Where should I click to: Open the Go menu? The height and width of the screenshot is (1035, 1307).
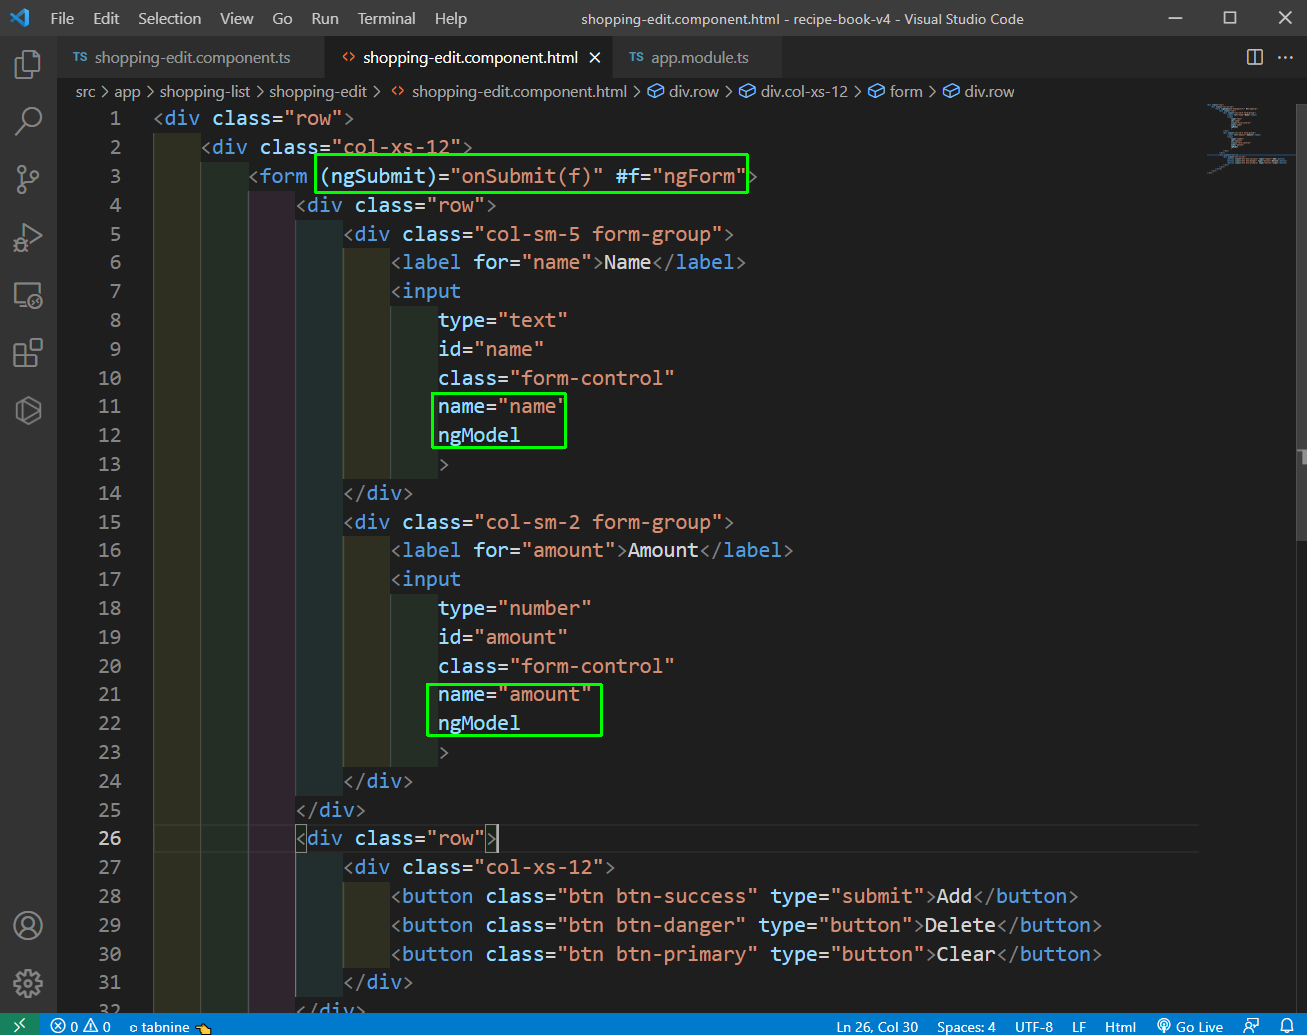(x=283, y=18)
